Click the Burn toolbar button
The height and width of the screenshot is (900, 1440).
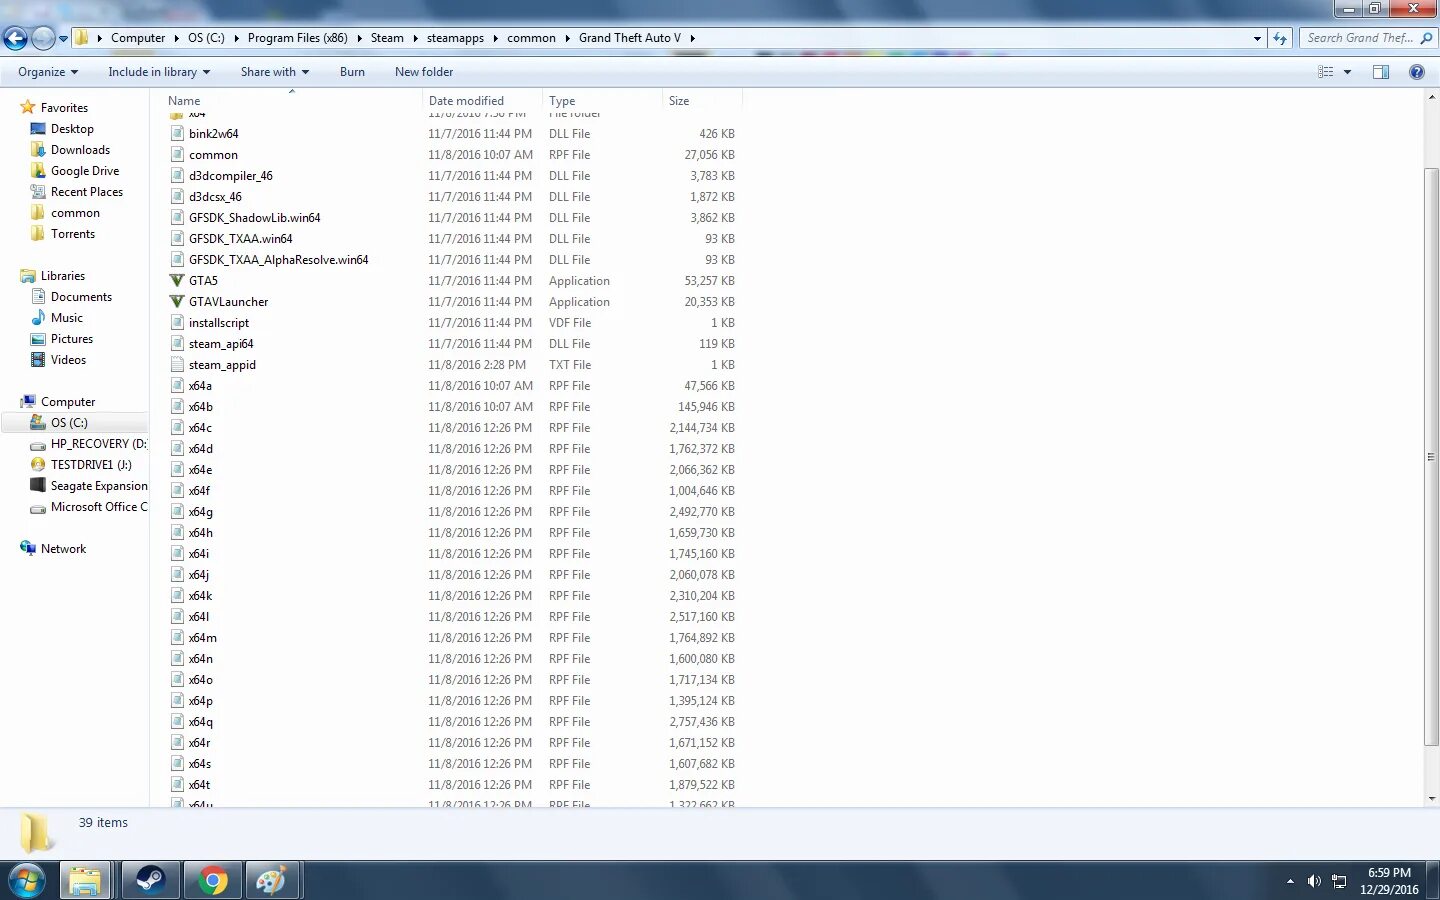[x=352, y=72]
